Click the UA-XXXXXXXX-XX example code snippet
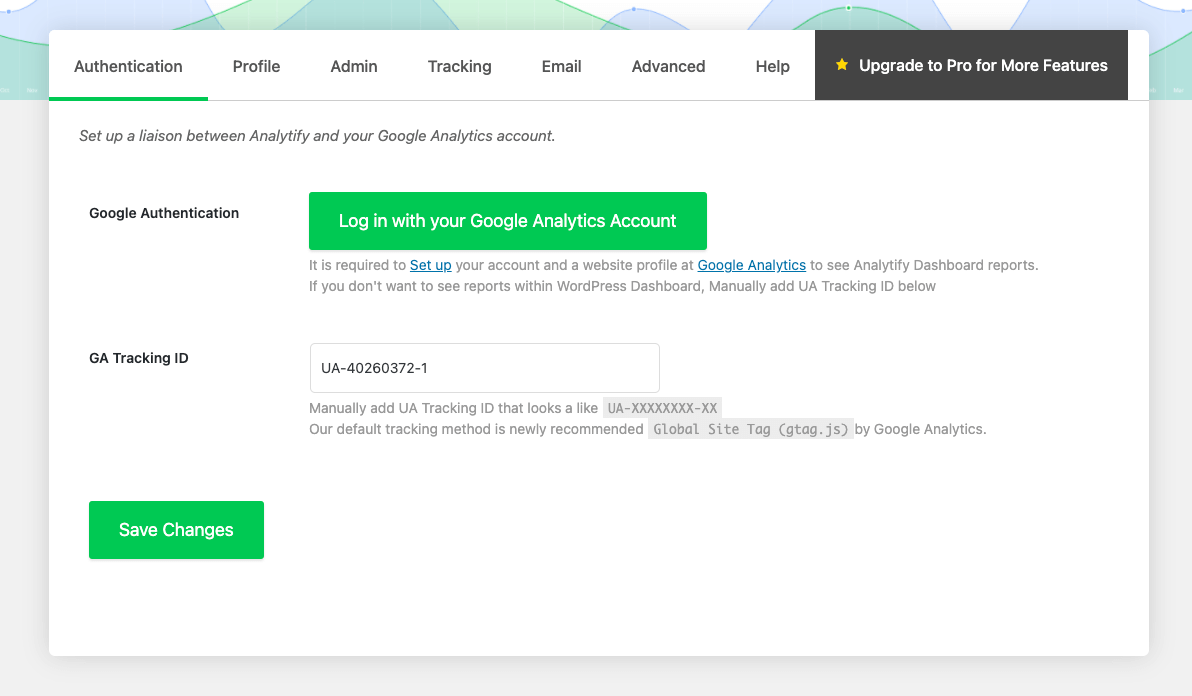Image resolution: width=1192 pixels, height=696 pixels. (662, 408)
